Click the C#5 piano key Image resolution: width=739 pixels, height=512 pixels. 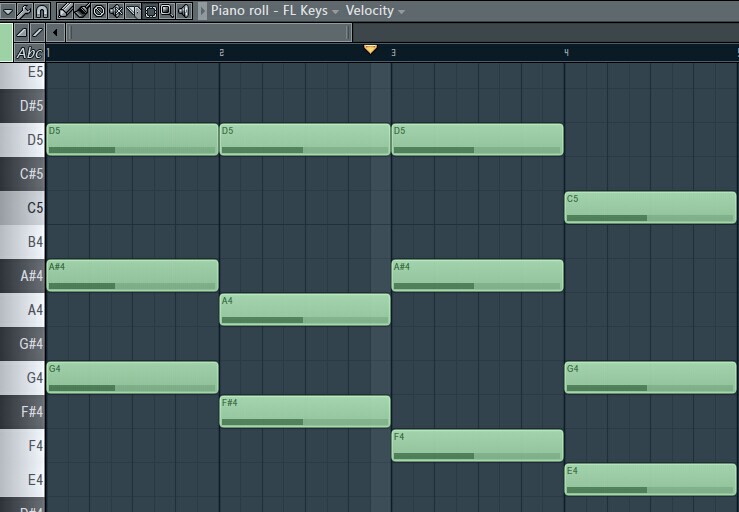tap(22, 173)
